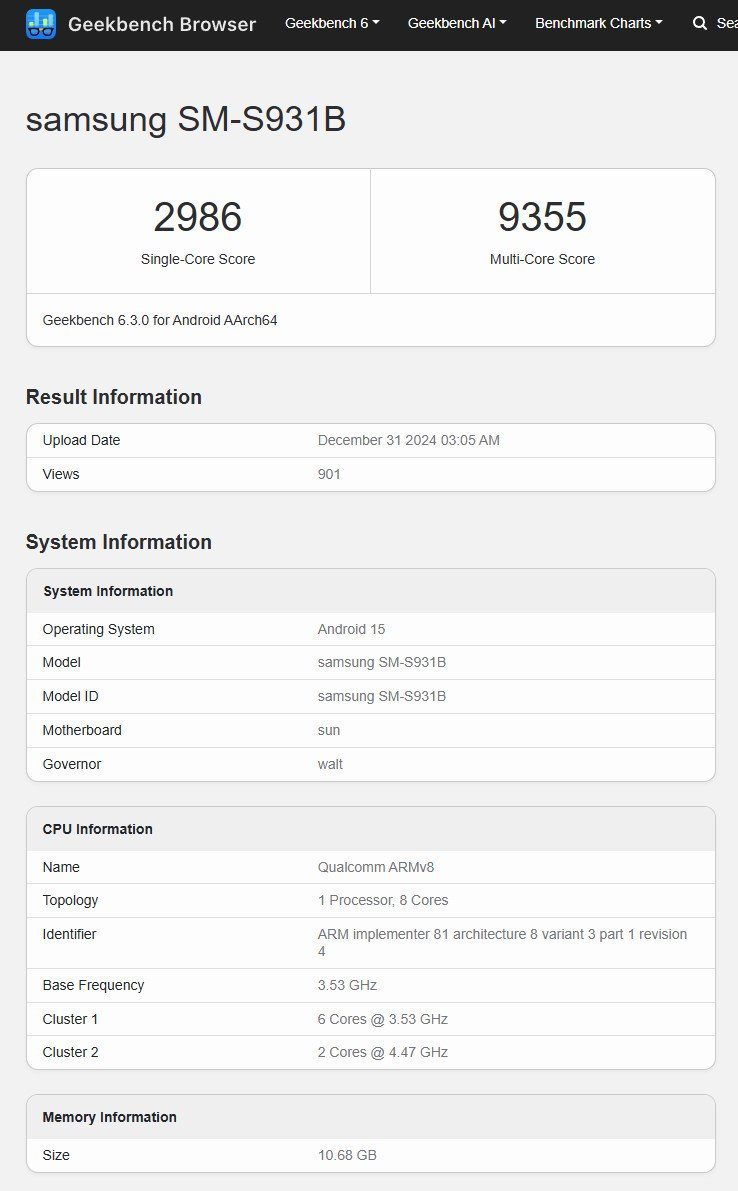The width and height of the screenshot is (738, 1191).
Task: Click the Multi-Core Score panel
Action: (x=543, y=230)
